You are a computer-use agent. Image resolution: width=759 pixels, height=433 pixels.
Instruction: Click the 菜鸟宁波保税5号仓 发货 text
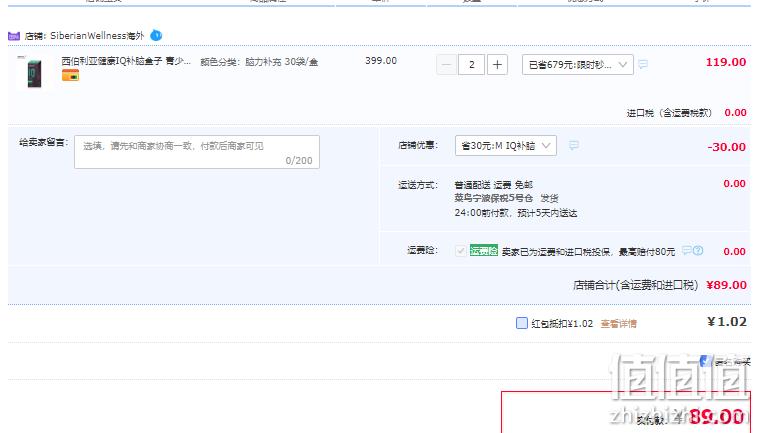pyautogui.click(x=506, y=198)
